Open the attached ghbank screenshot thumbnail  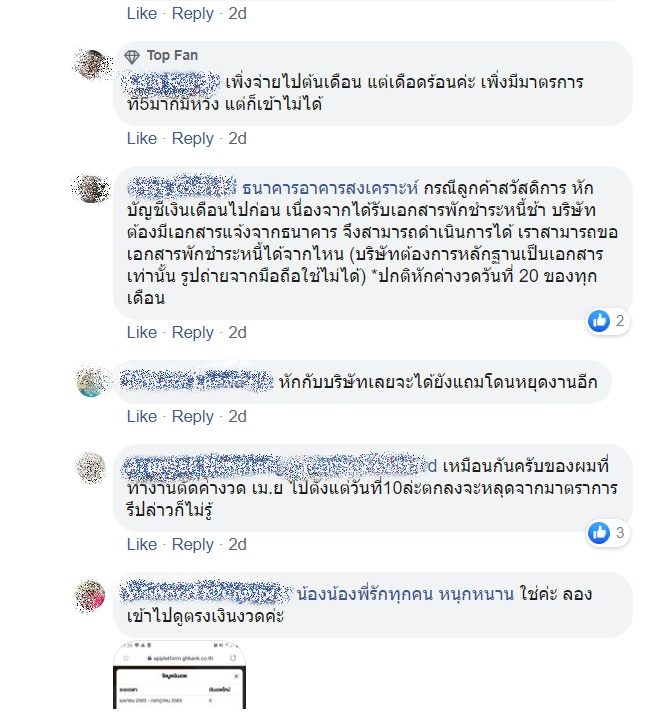180,675
